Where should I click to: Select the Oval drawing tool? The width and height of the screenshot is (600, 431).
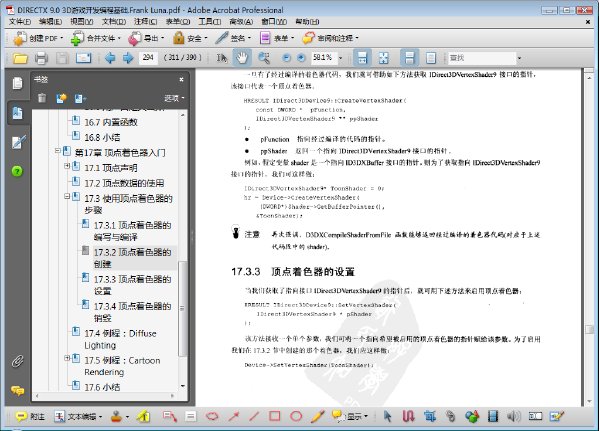(296, 416)
